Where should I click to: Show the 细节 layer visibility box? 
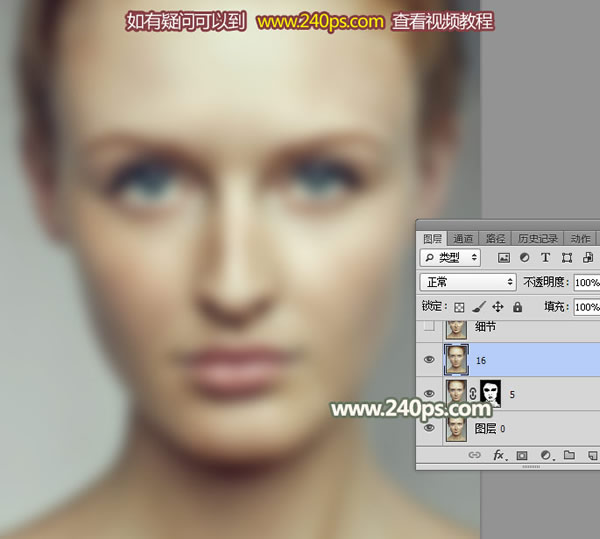pyautogui.click(x=429, y=326)
